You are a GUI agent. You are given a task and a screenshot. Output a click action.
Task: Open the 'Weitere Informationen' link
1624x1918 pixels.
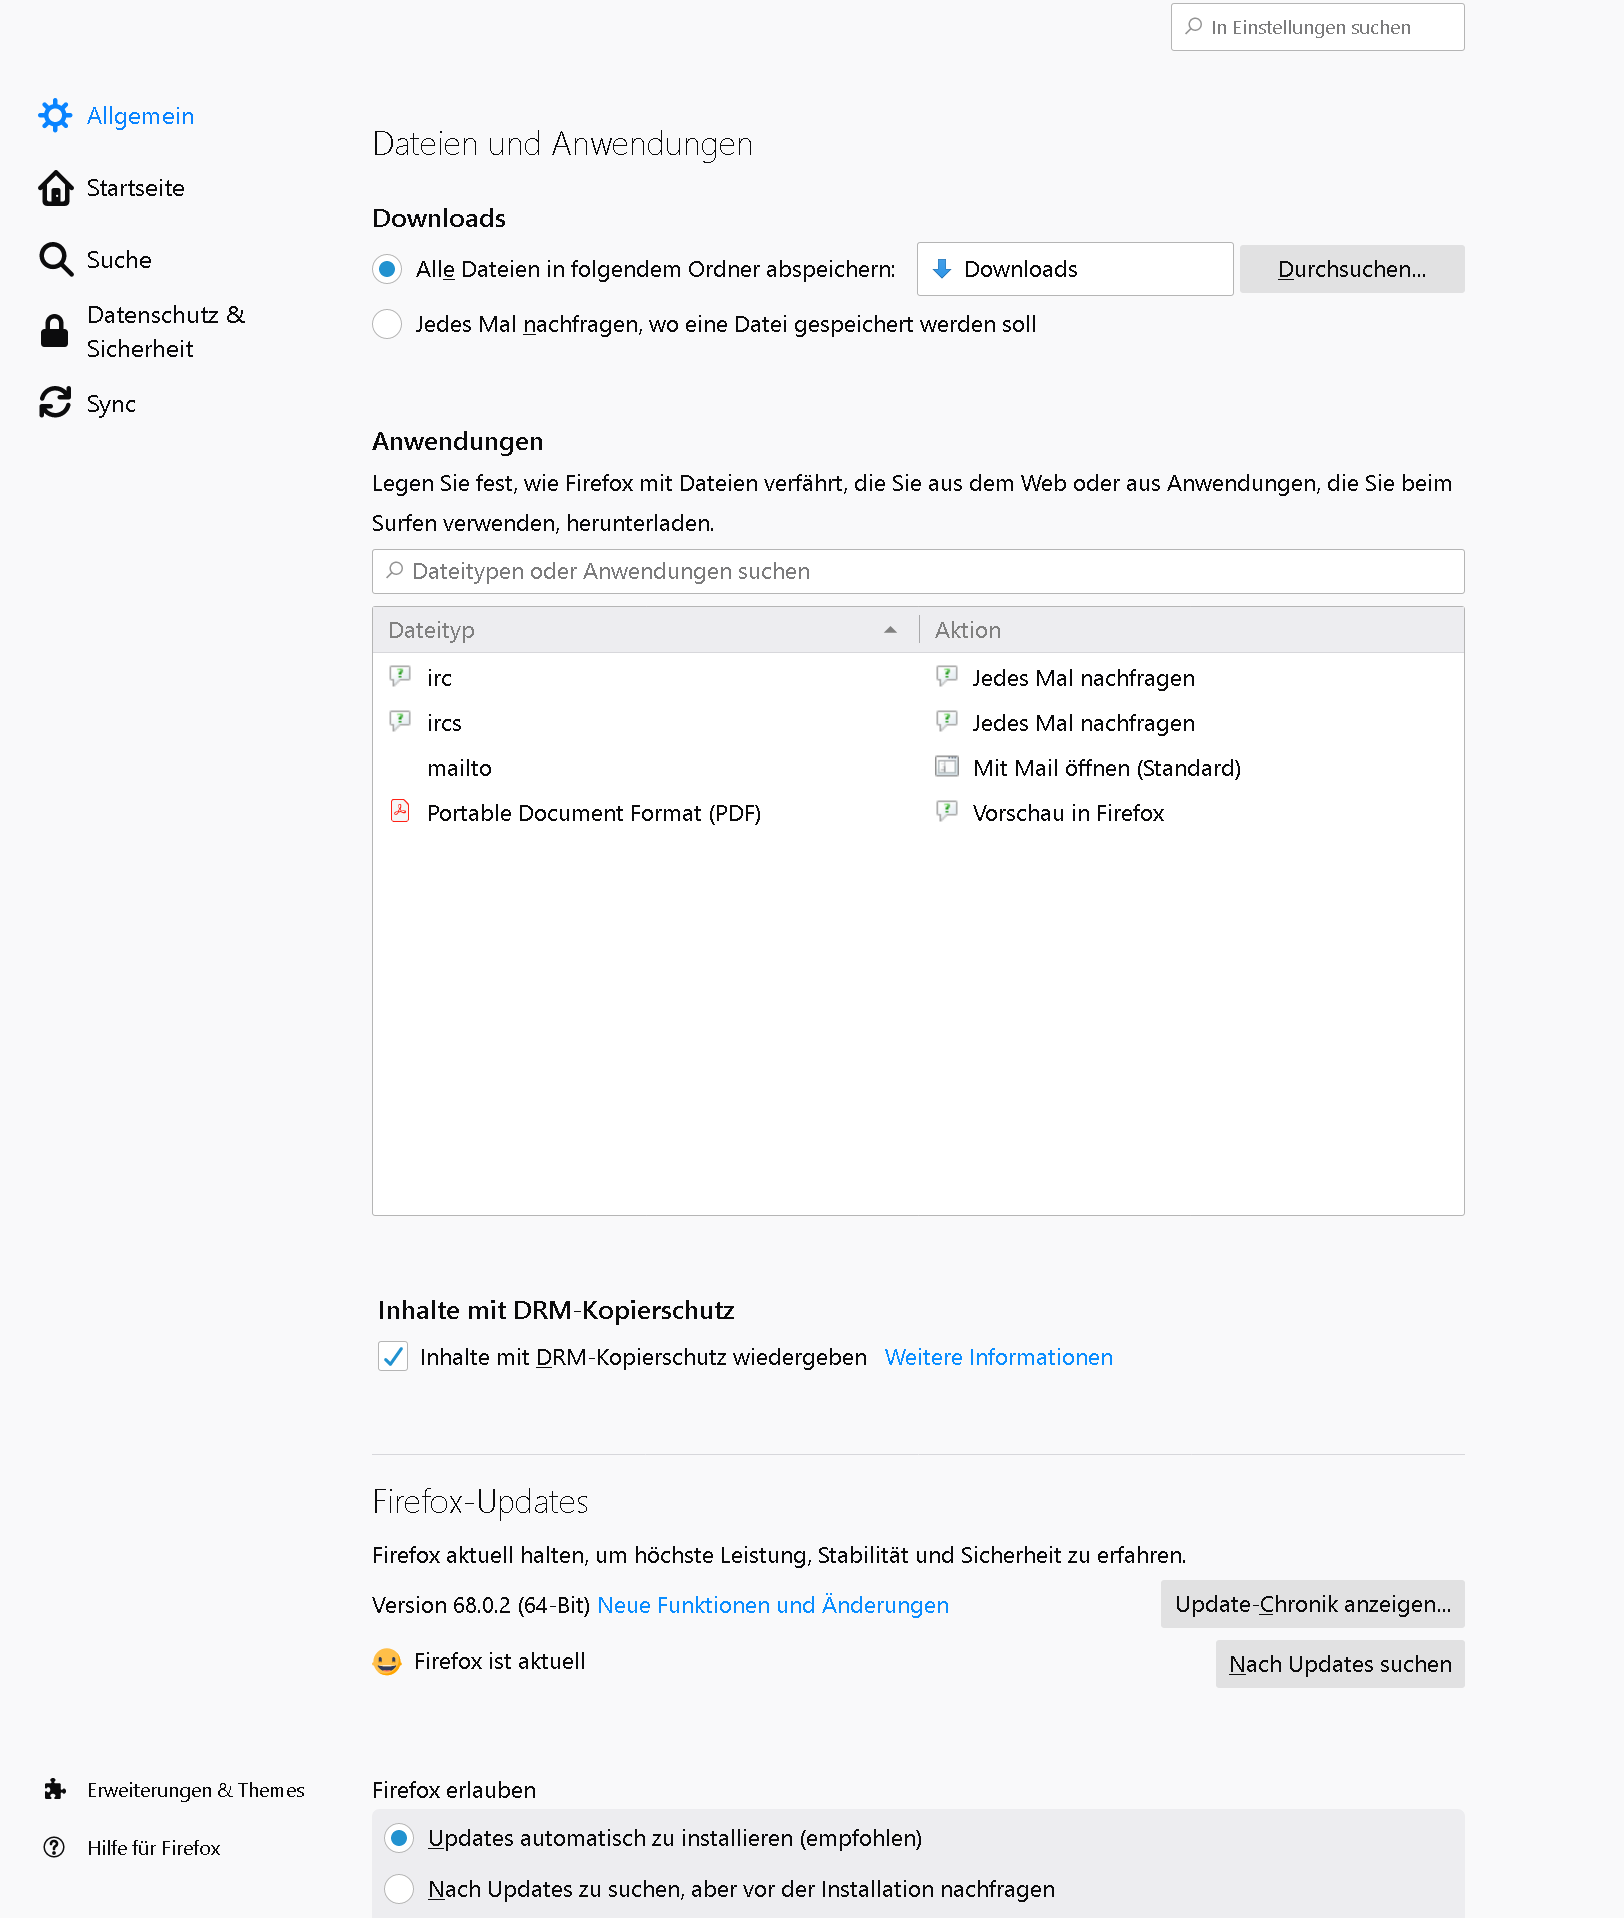coord(999,1357)
